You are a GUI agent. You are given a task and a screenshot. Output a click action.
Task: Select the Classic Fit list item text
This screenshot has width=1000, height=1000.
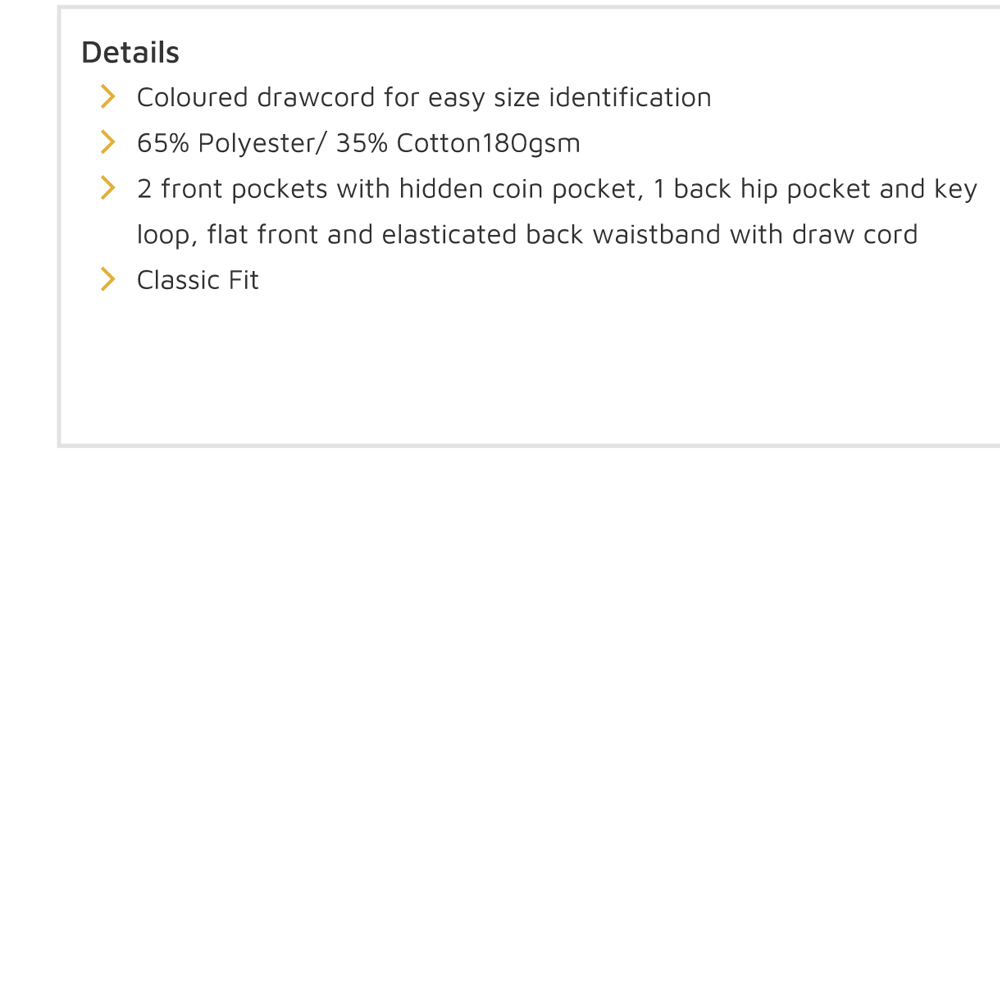pyautogui.click(x=198, y=280)
